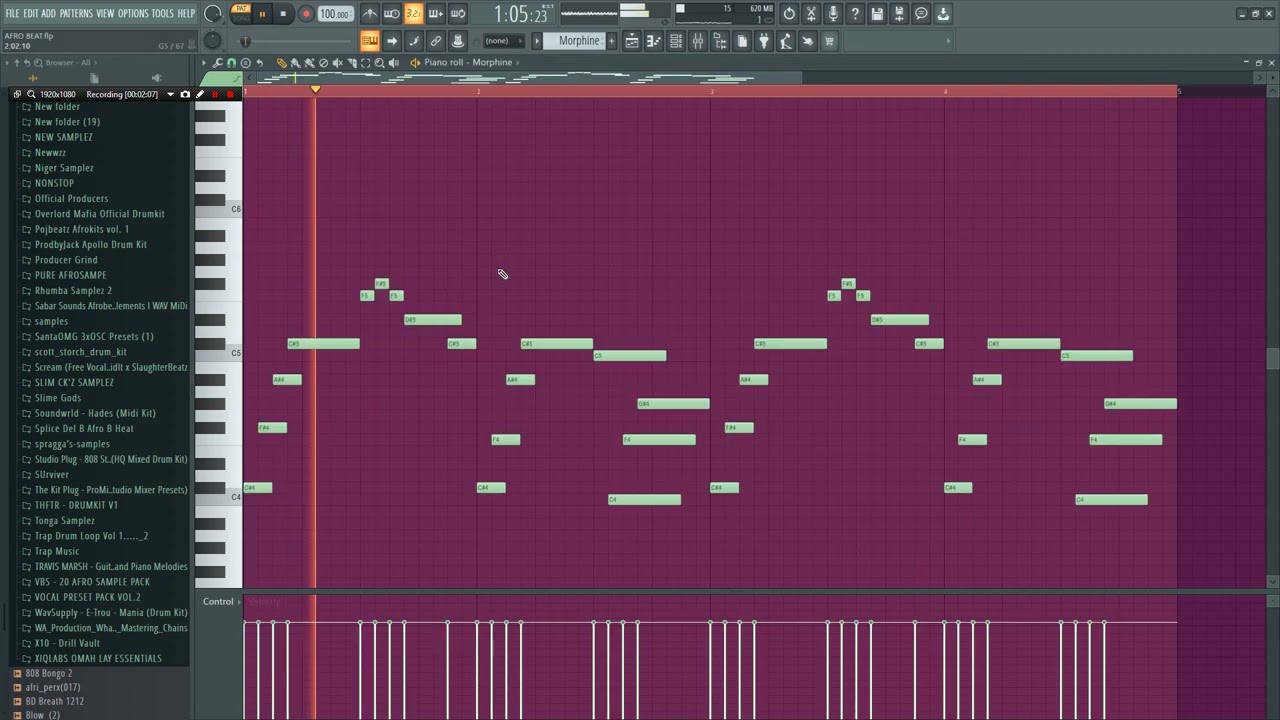The height and width of the screenshot is (720, 1280).
Task: Select the piano roll draw pencil tool
Action: coord(281,63)
